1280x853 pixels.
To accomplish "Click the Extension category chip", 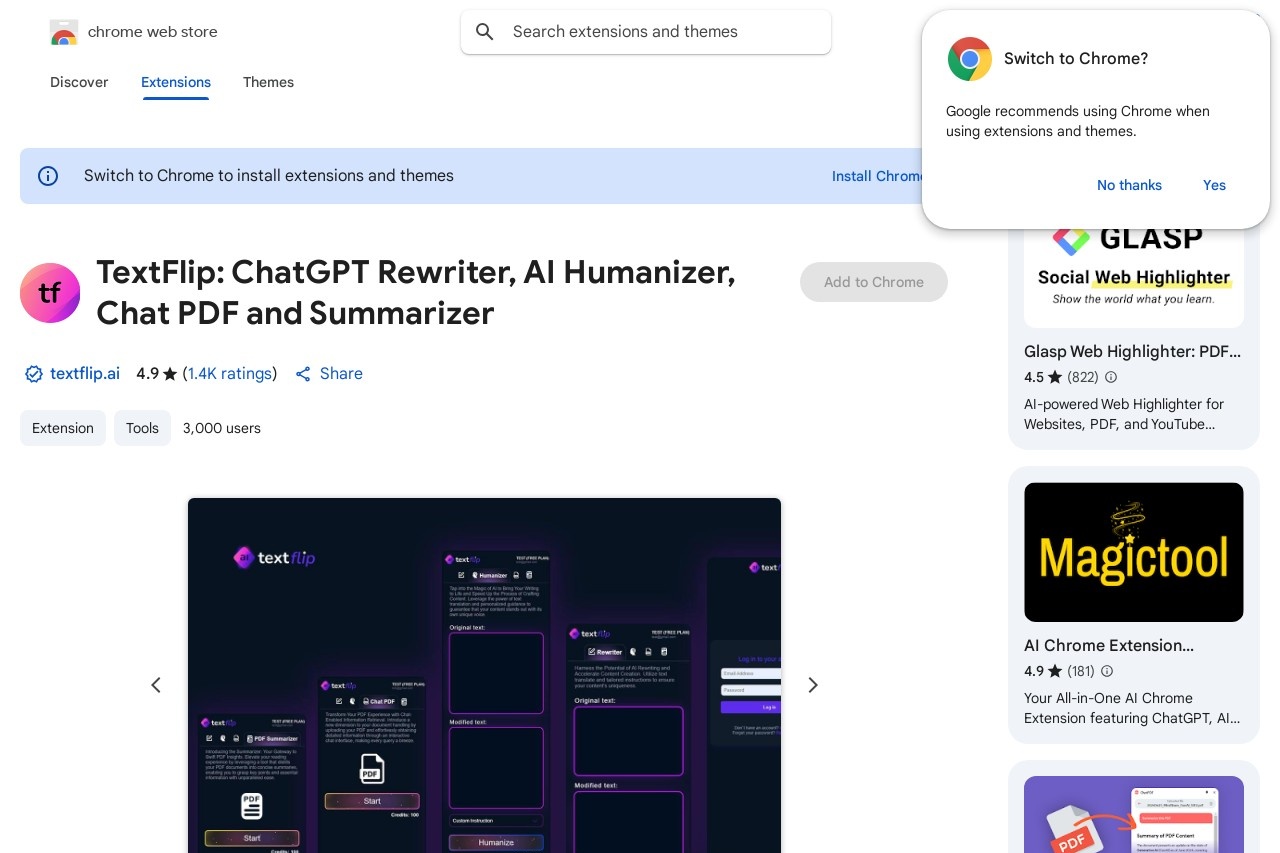I will click(x=63, y=428).
